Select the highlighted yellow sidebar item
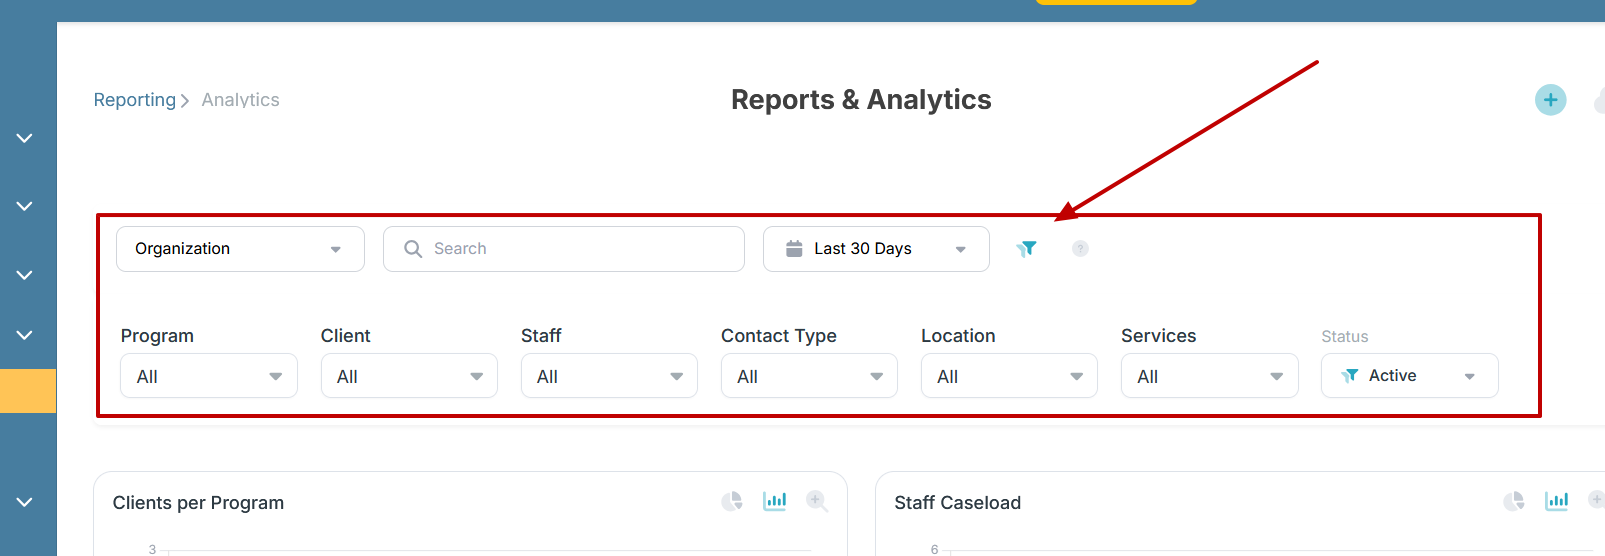 [28, 391]
